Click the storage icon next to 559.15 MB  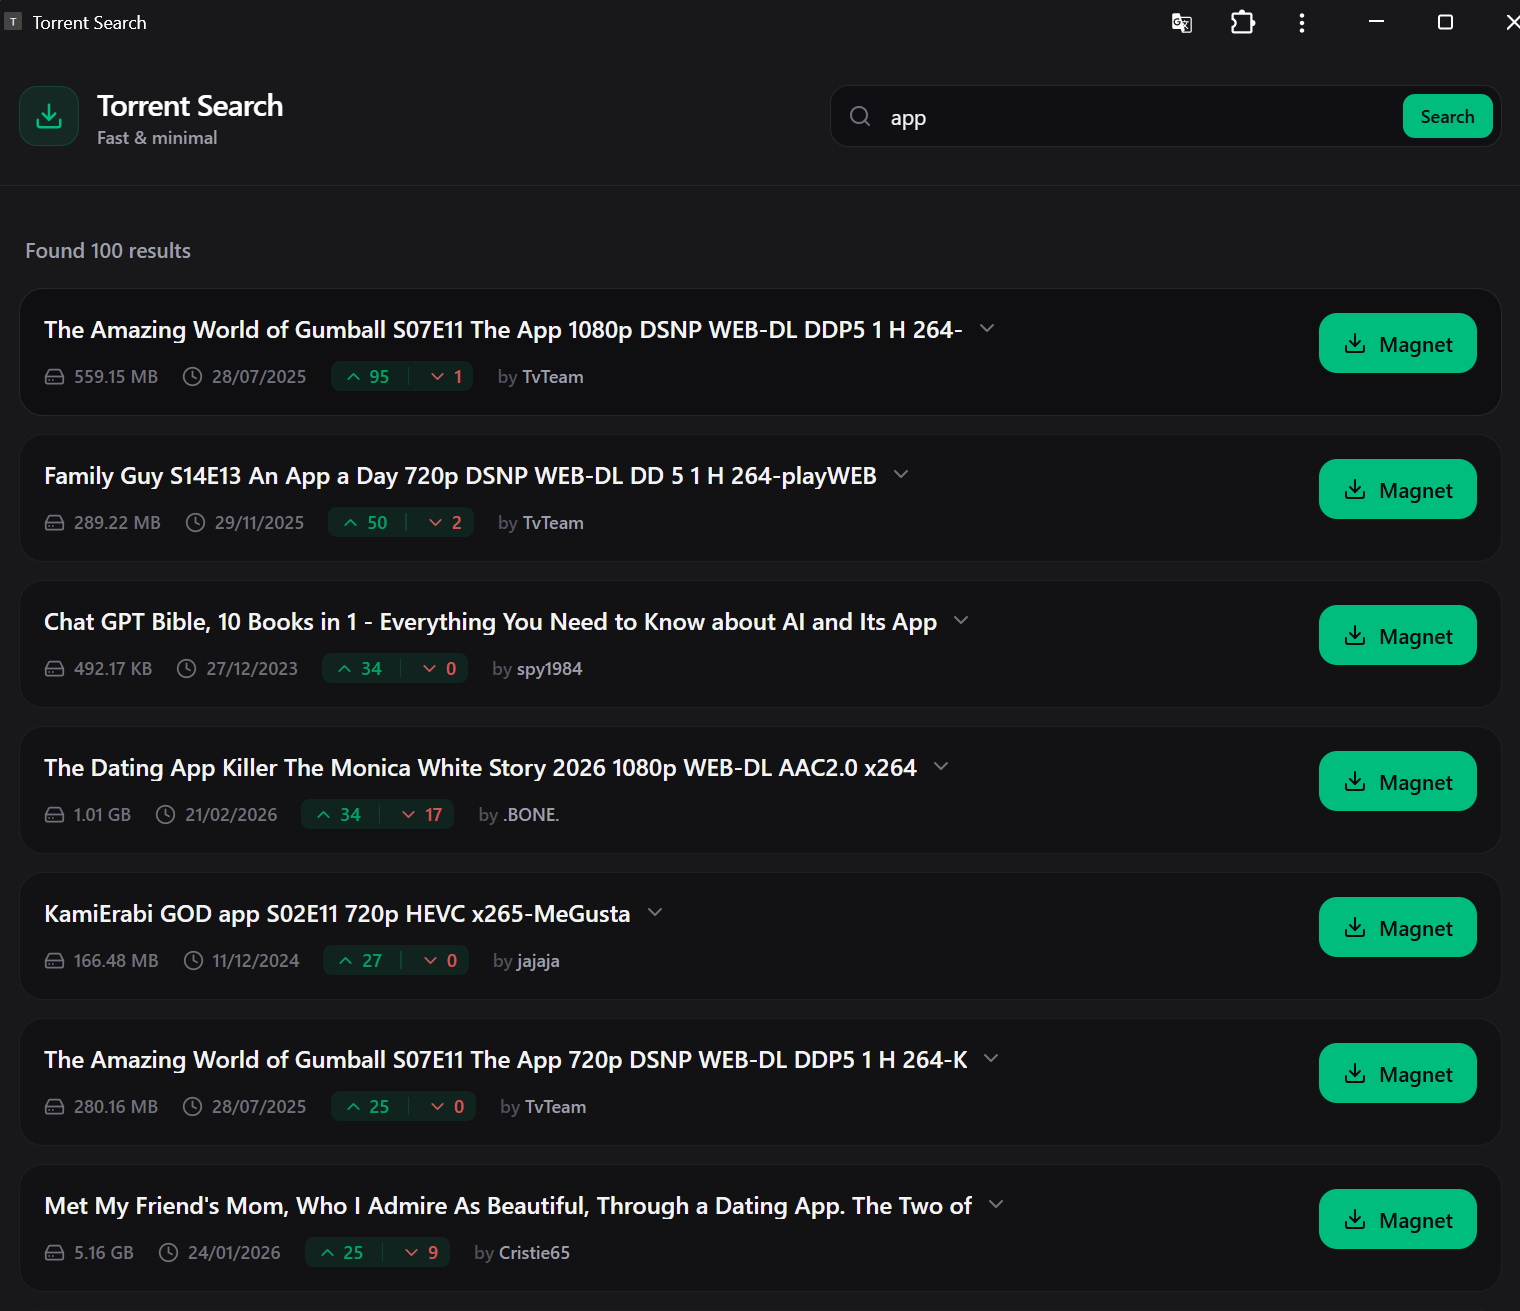(54, 376)
